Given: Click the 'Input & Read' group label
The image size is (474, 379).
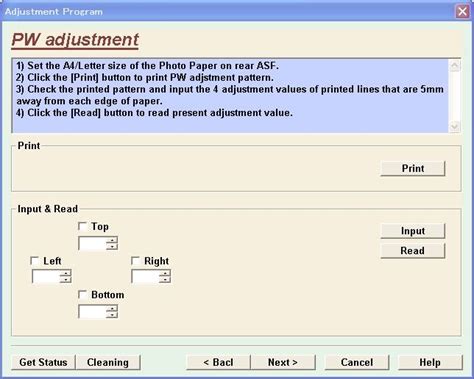Looking at the screenshot, I should pyautogui.click(x=47, y=209).
